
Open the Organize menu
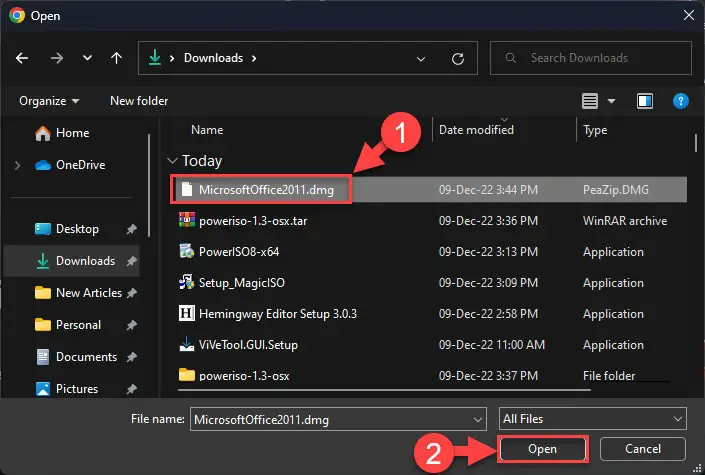(49, 101)
